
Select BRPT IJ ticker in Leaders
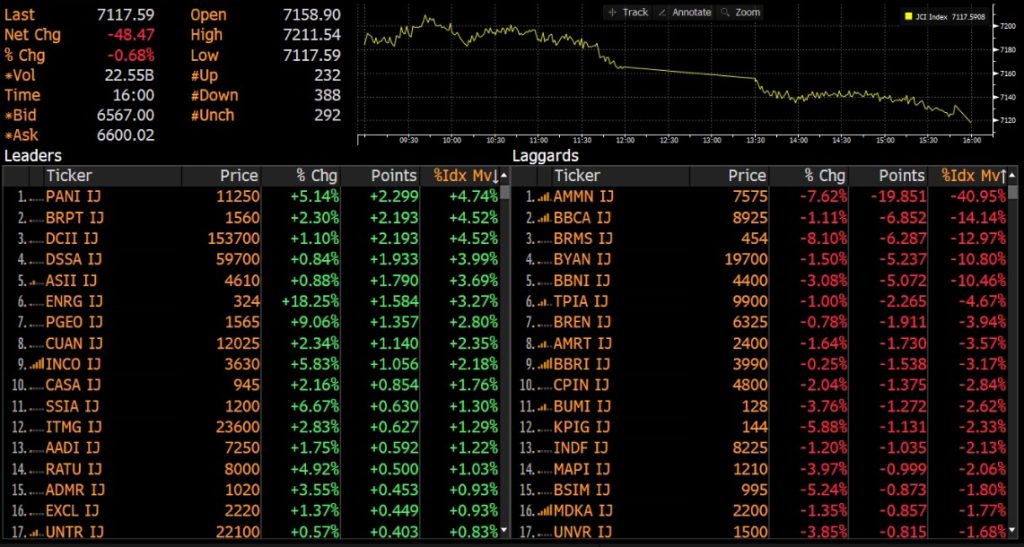click(x=73, y=217)
